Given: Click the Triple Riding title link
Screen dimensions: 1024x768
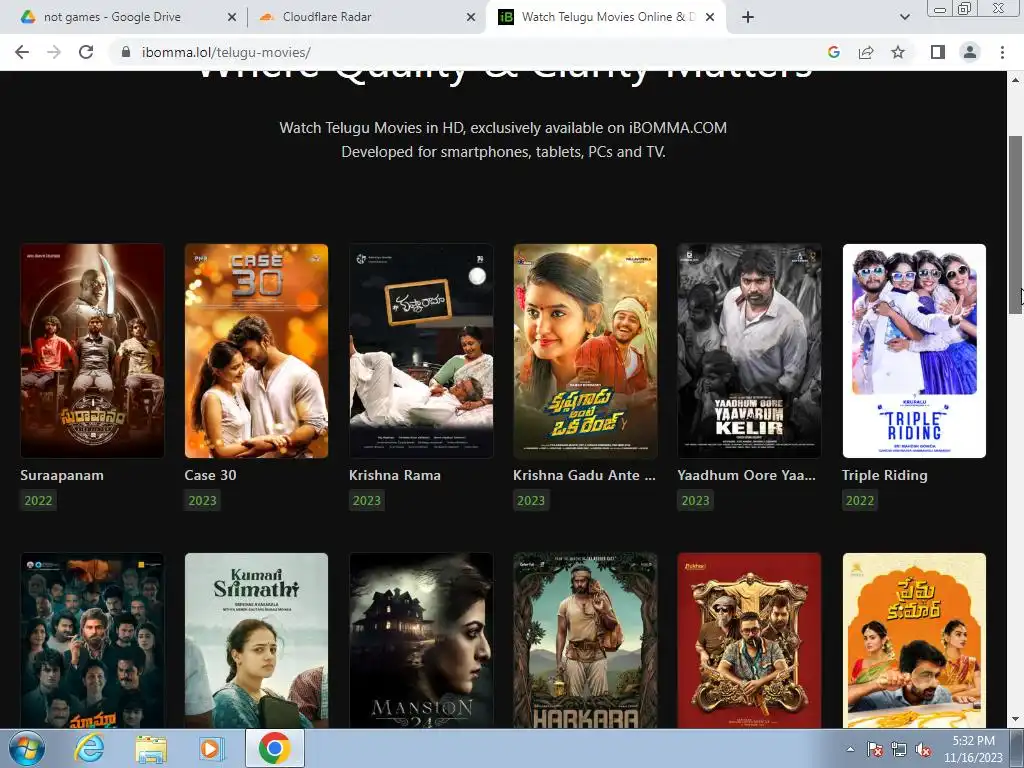Looking at the screenshot, I should pos(885,475).
